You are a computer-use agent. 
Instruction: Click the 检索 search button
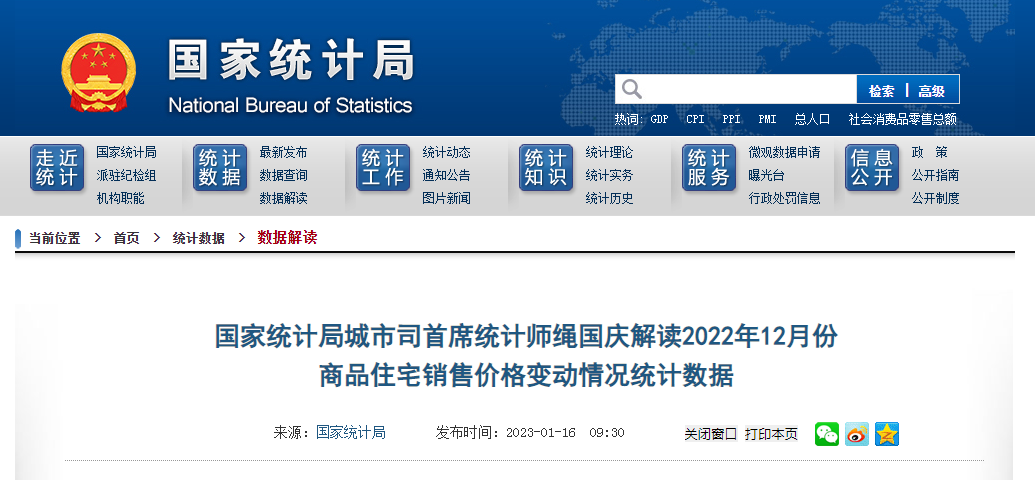coord(881,90)
